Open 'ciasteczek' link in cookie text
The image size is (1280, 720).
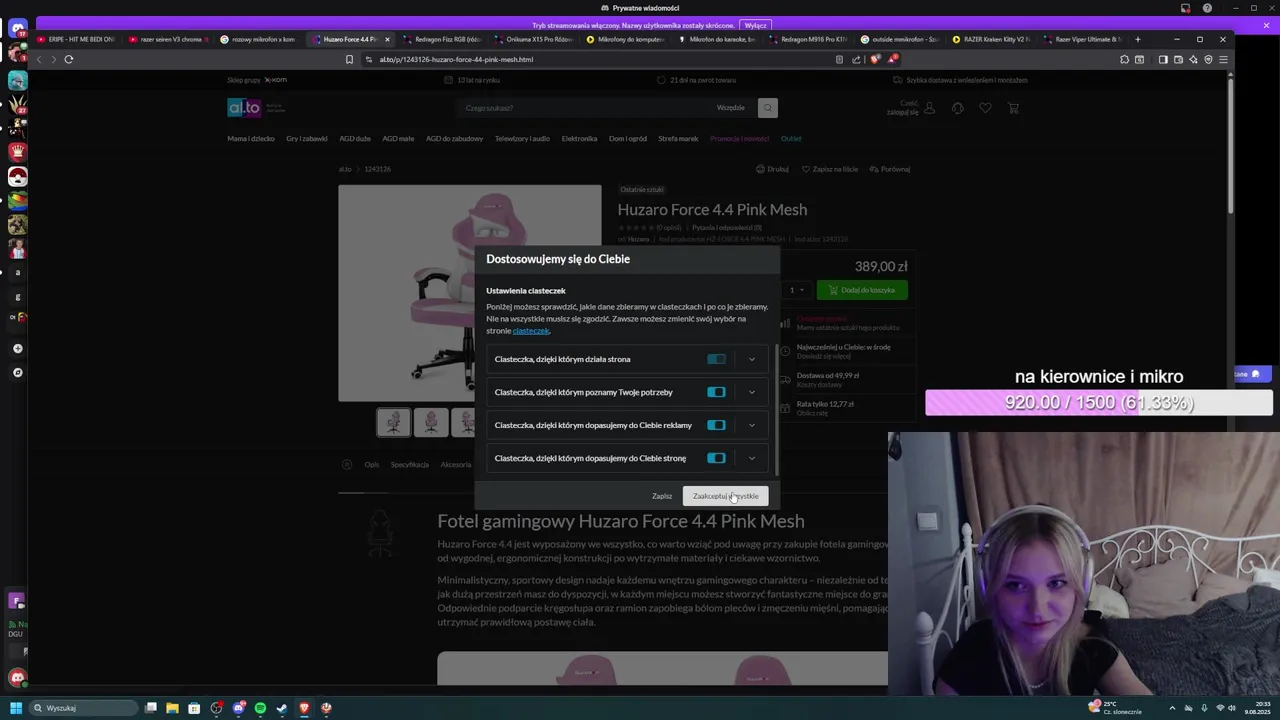pyautogui.click(x=531, y=331)
